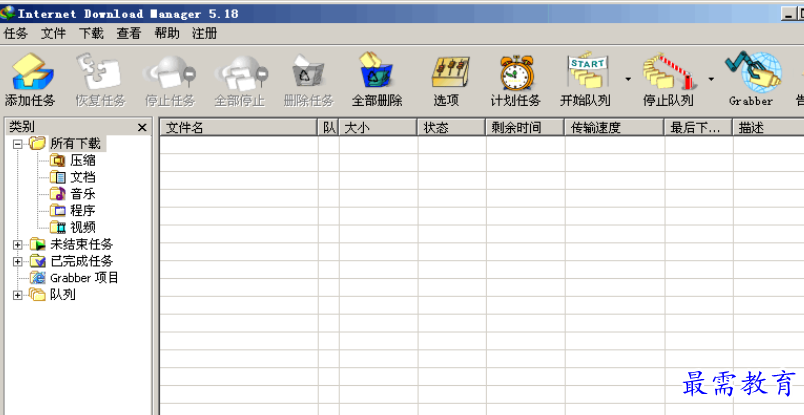Open the 开始队列 dropdown arrow
The height and width of the screenshot is (415, 804).
[628, 79]
